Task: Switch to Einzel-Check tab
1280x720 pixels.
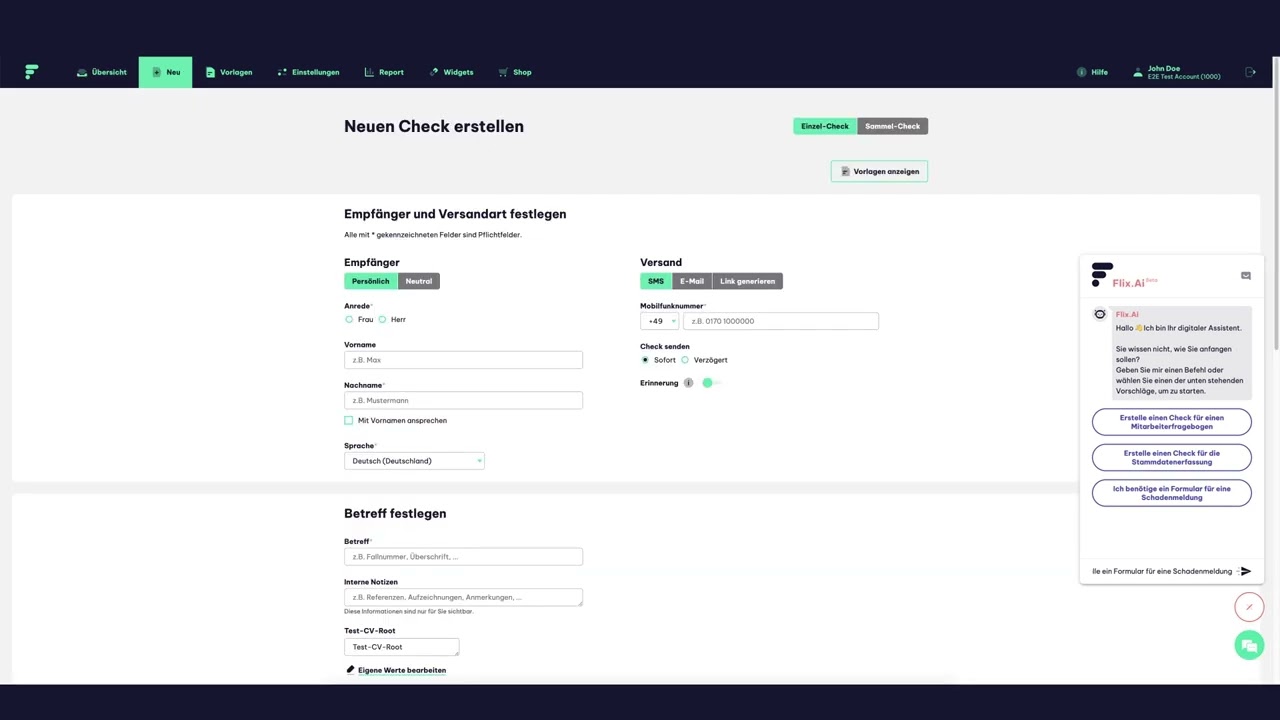Action: pos(825,126)
